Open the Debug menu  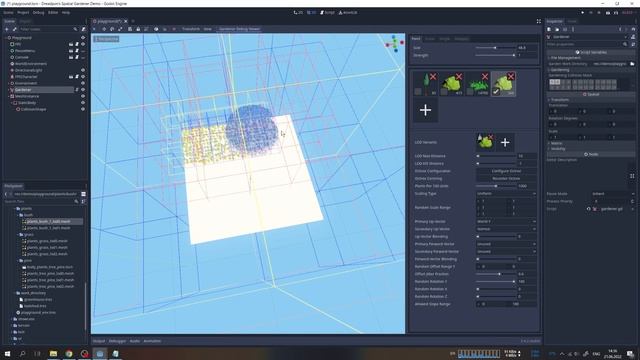[x=38, y=13]
